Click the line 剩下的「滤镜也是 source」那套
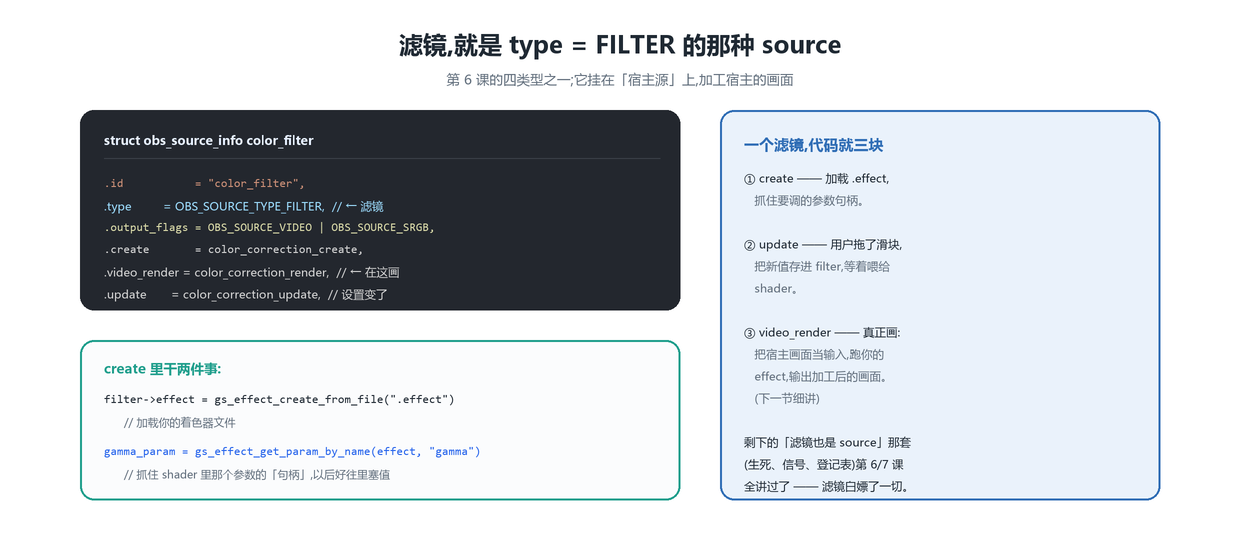The width and height of the screenshot is (1240, 540). point(828,442)
